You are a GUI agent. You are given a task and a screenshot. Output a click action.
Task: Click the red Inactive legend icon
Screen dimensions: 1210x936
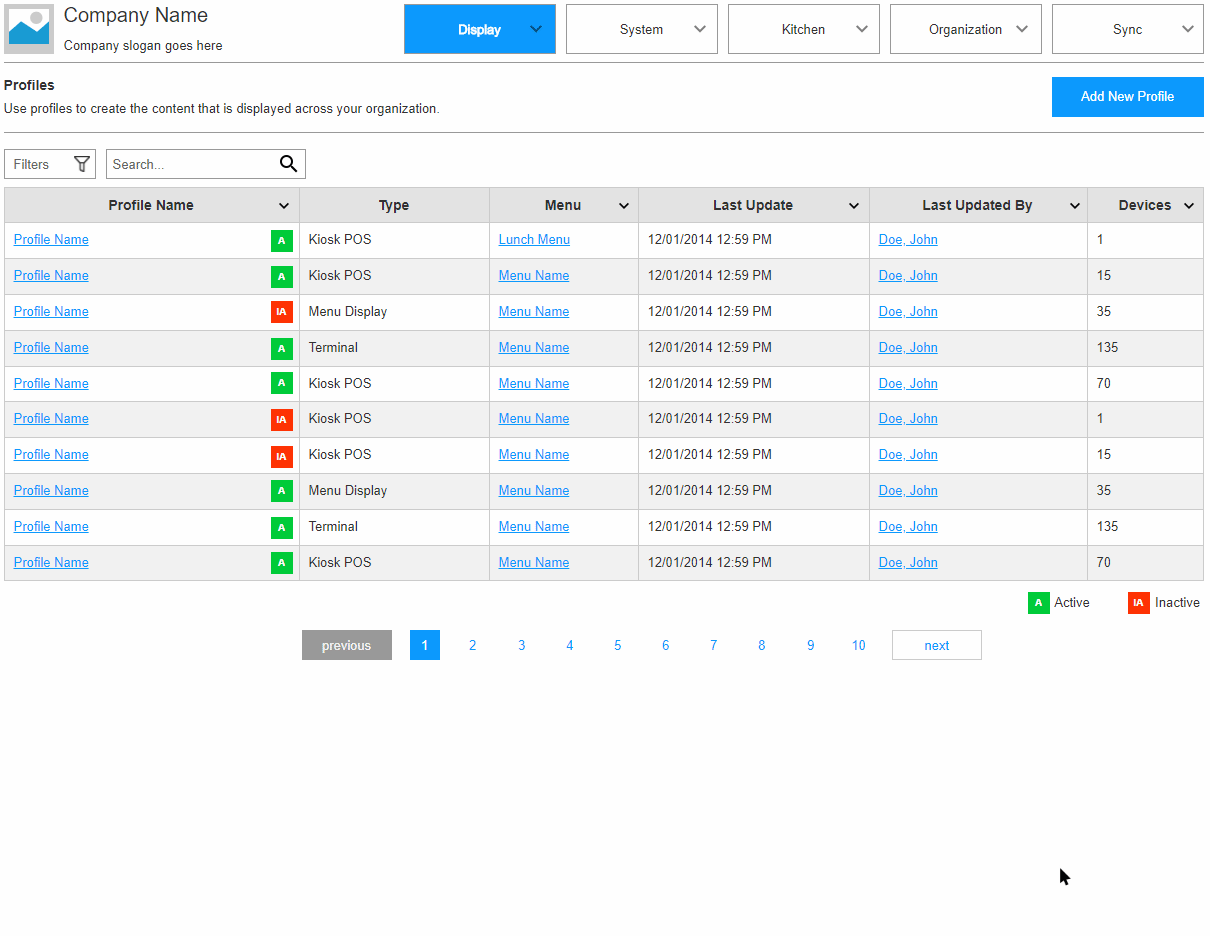1138,603
